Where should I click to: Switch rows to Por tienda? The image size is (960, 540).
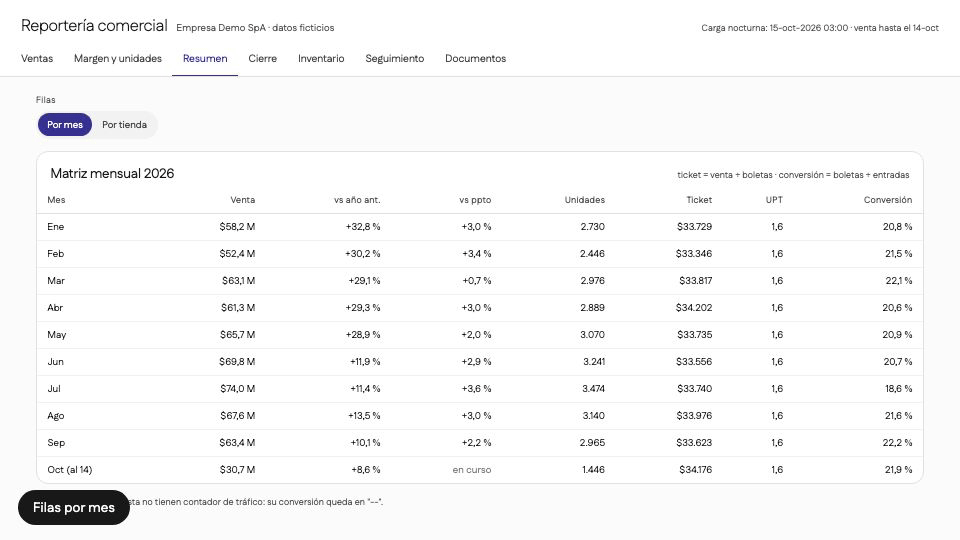(x=124, y=124)
